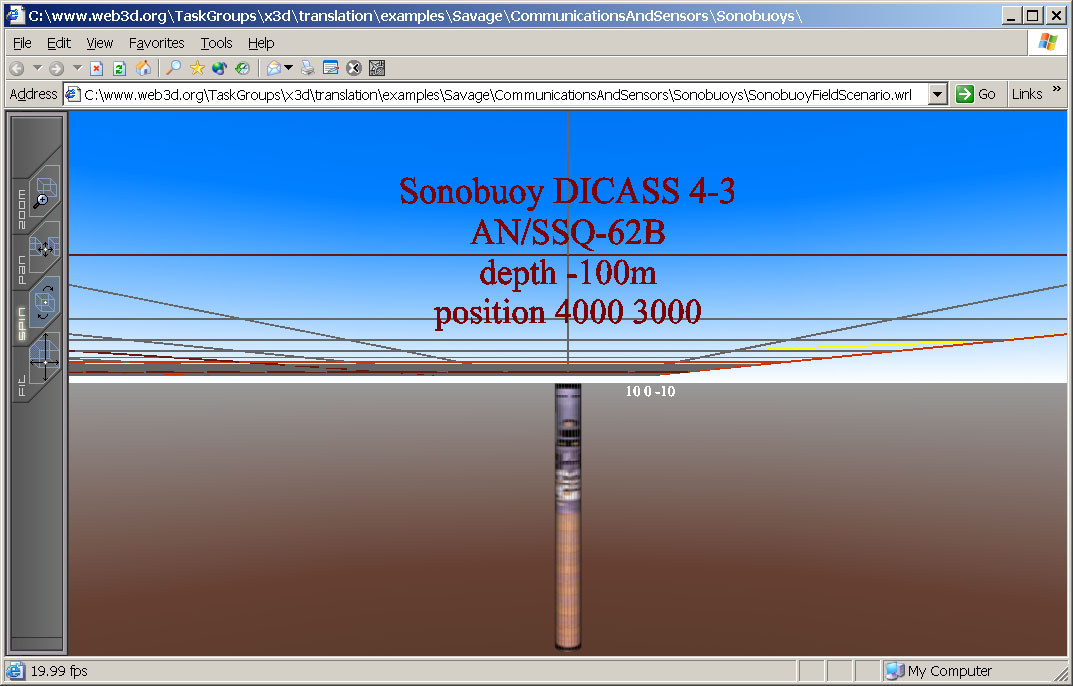Open the Favorites menu
The height and width of the screenshot is (686, 1073).
pos(156,43)
